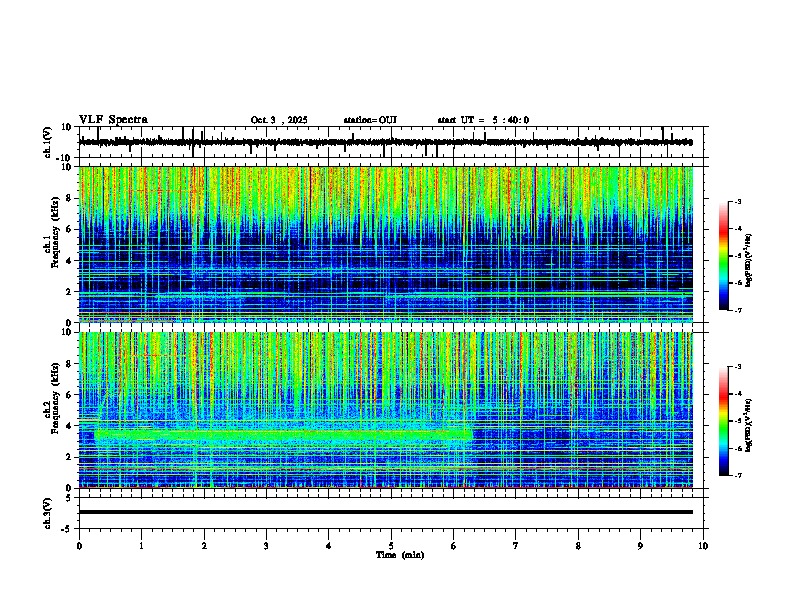The height and width of the screenshot is (612, 792).
Task: Click the "Time (min)" axis title
Action: pyautogui.click(x=400, y=555)
